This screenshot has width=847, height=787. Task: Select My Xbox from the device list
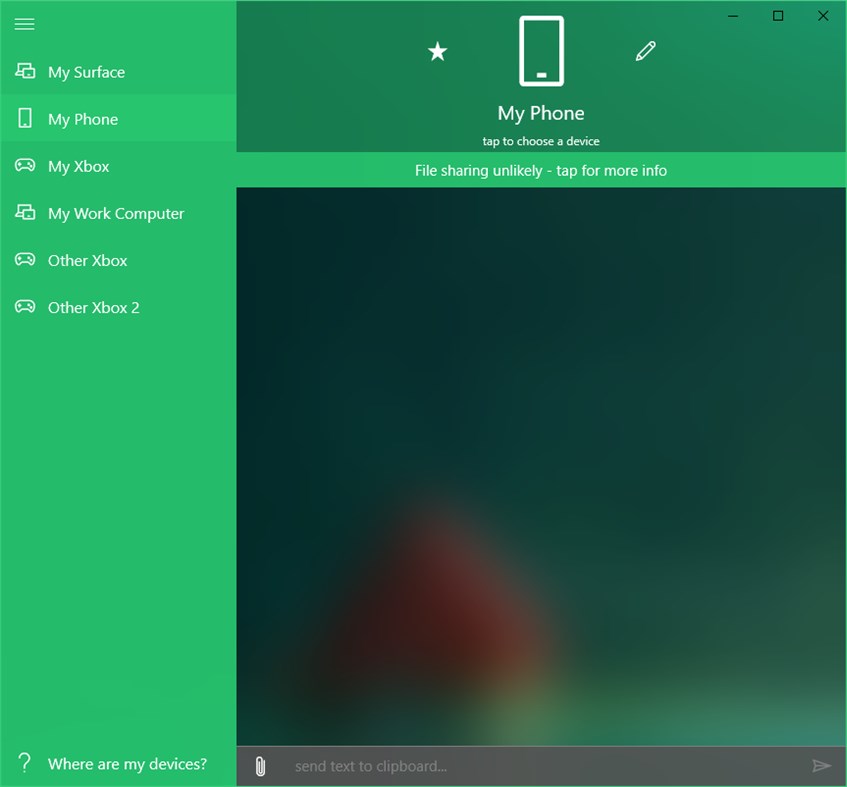[78, 166]
